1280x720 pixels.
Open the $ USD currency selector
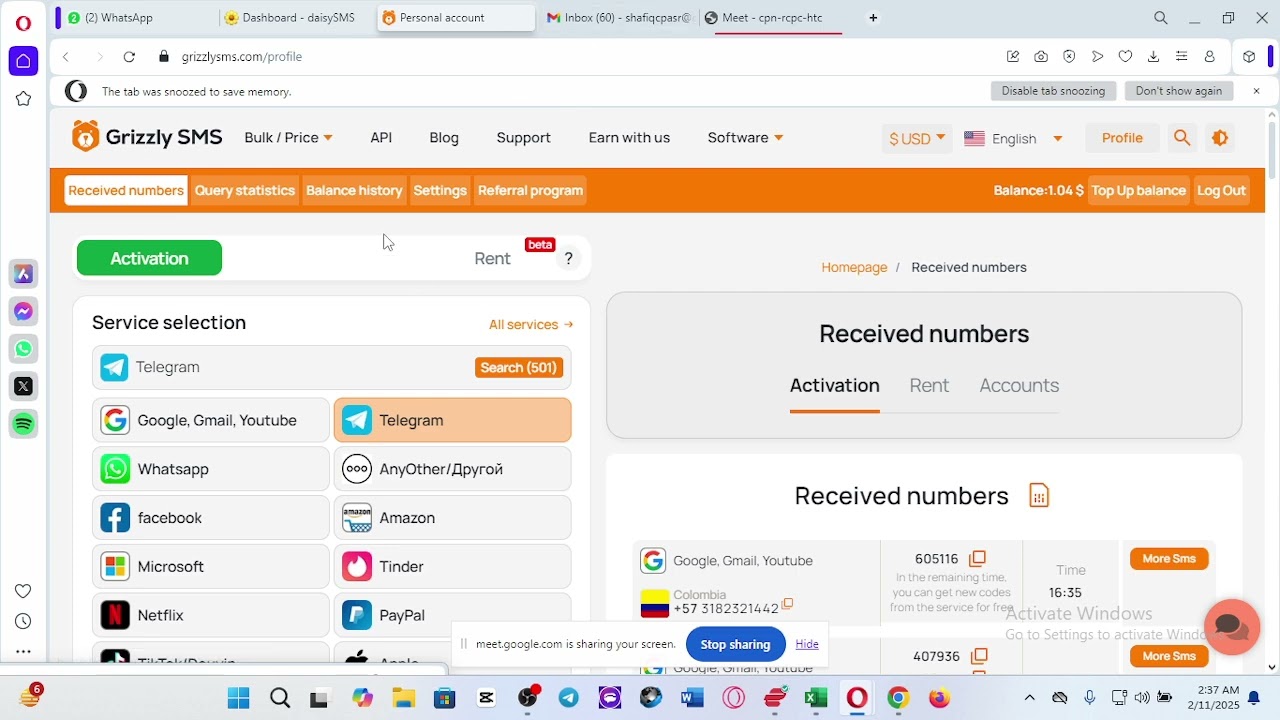pos(917,139)
